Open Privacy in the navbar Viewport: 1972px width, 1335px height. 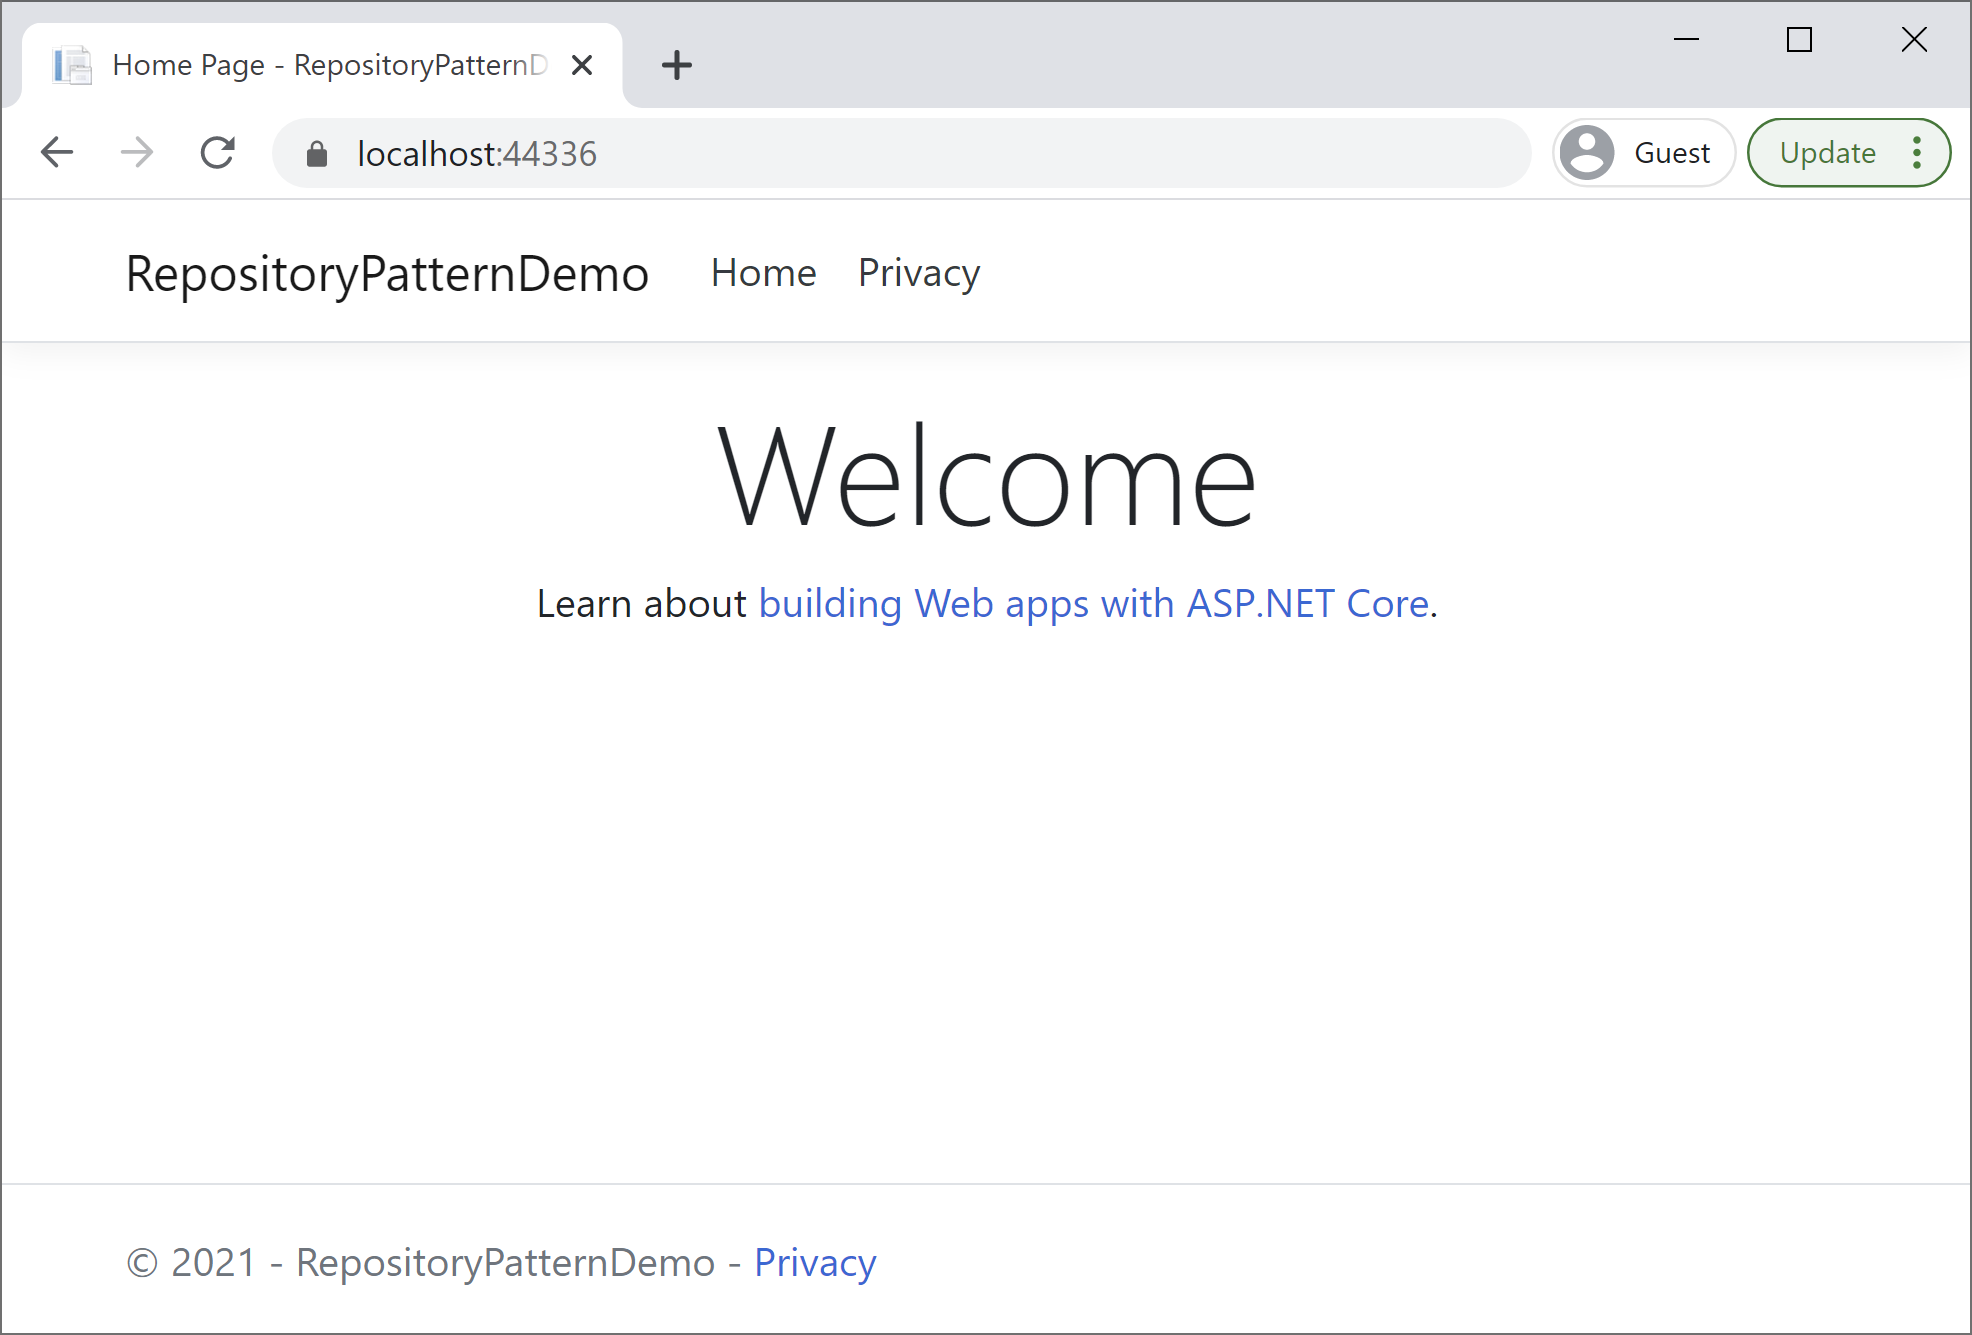pyautogui.click(x=918, y=273)
